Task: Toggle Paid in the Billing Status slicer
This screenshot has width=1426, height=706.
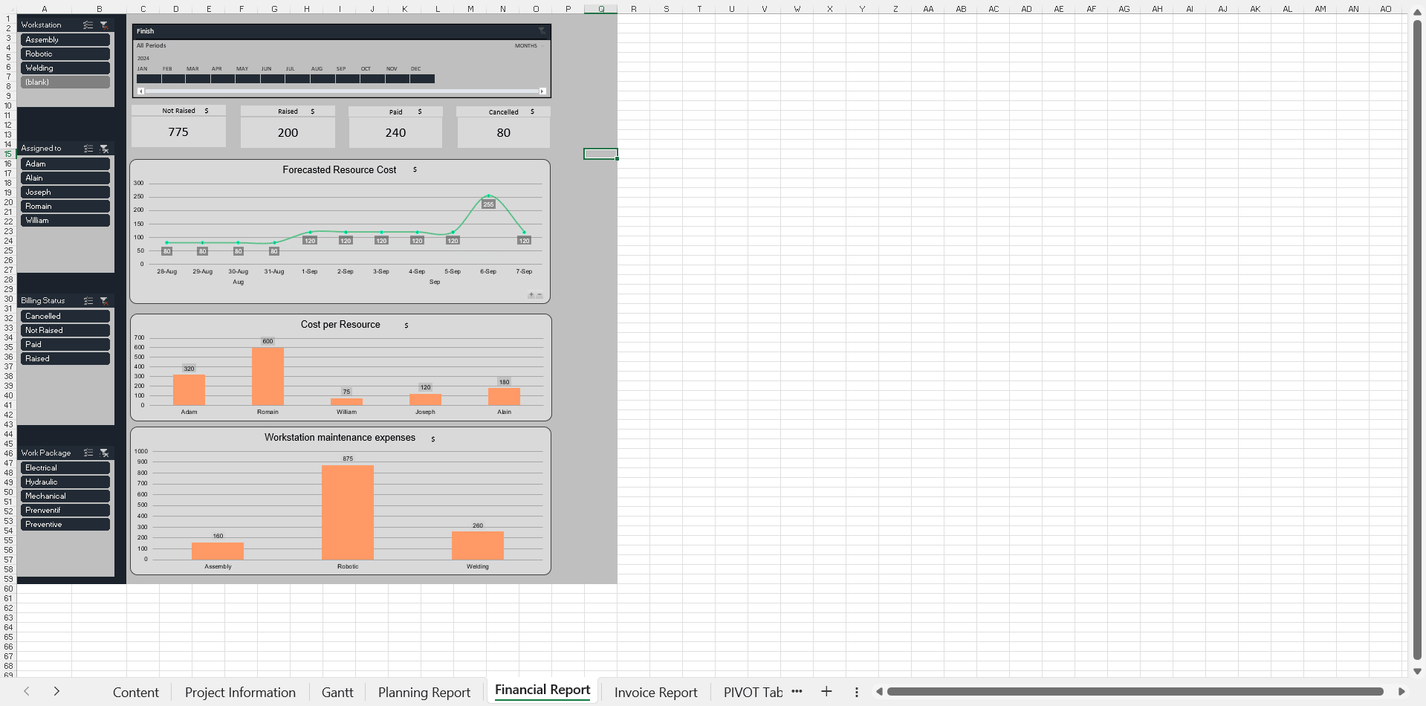Action: click(64, 343)
